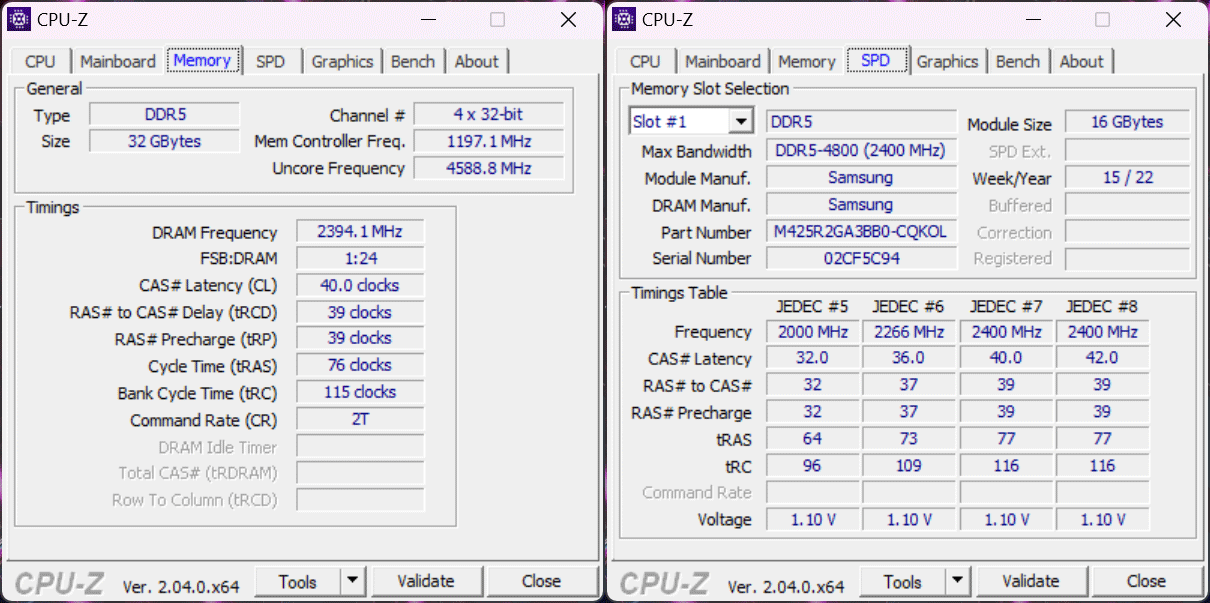The image size is (1210, 603).
Task: Minimize the right CPU-Z window
Action: pos(1032,19)
